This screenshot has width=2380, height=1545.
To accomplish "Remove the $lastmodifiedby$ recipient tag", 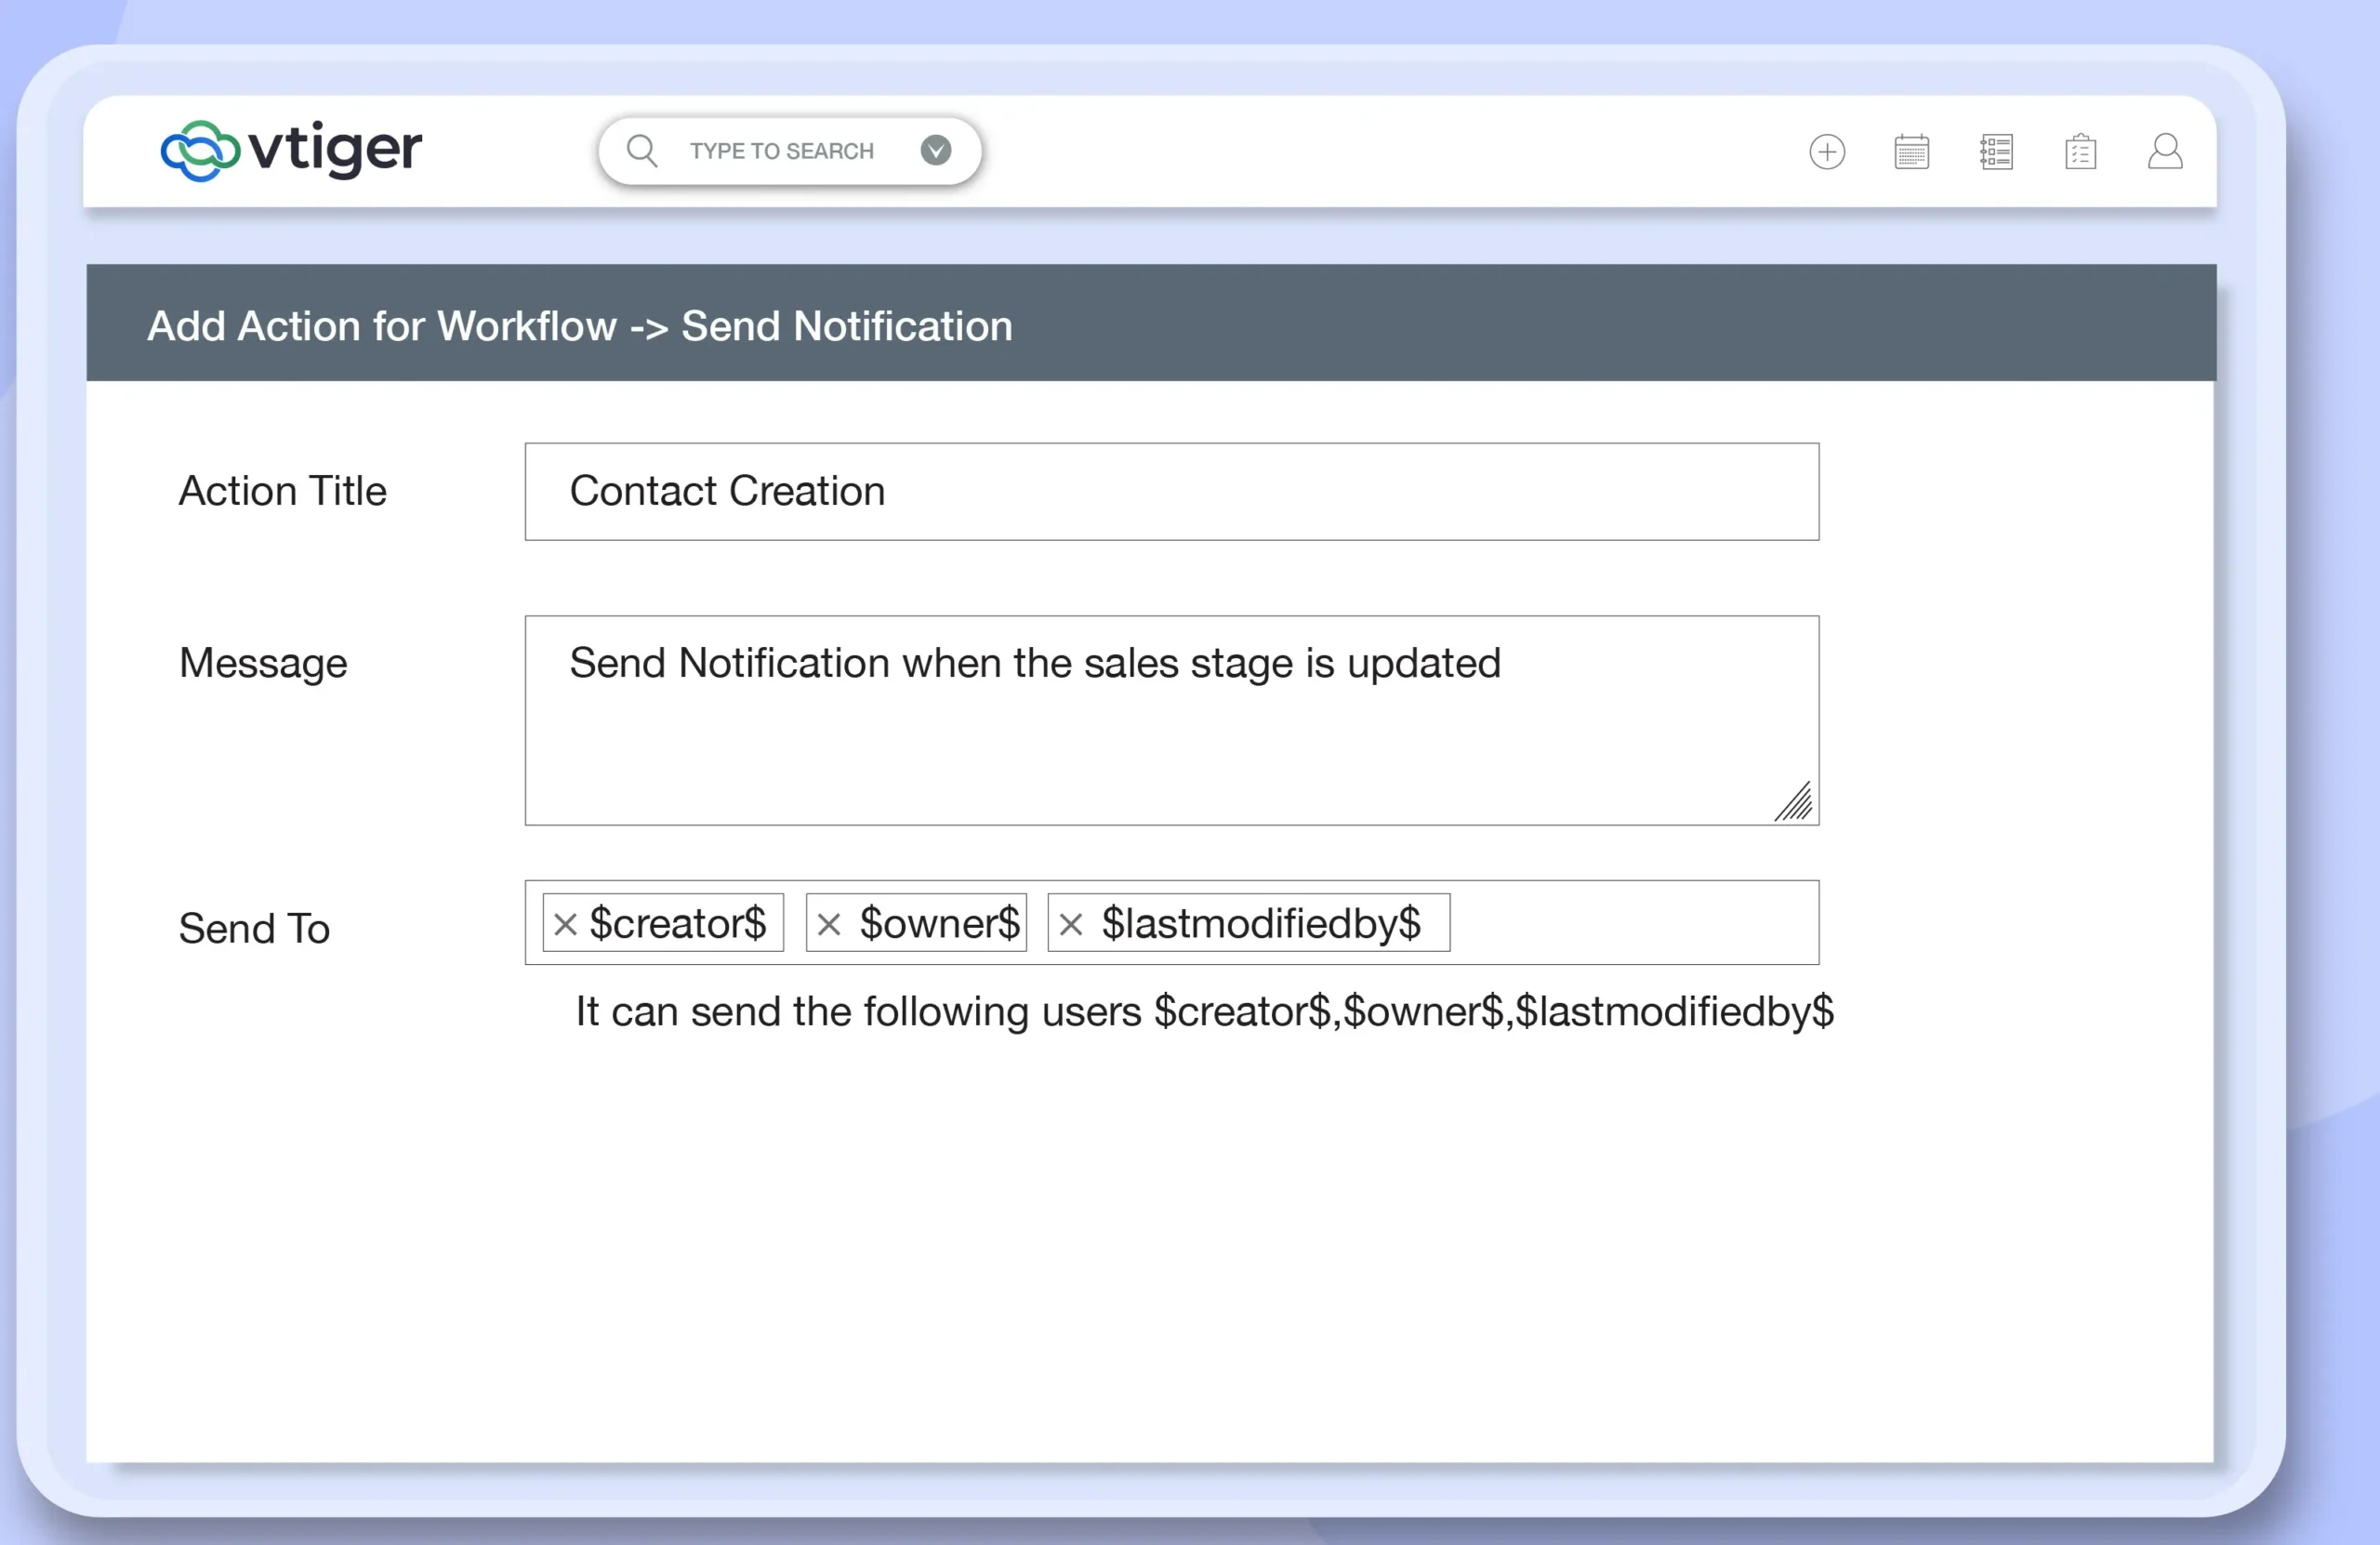I will point(1071,924).
